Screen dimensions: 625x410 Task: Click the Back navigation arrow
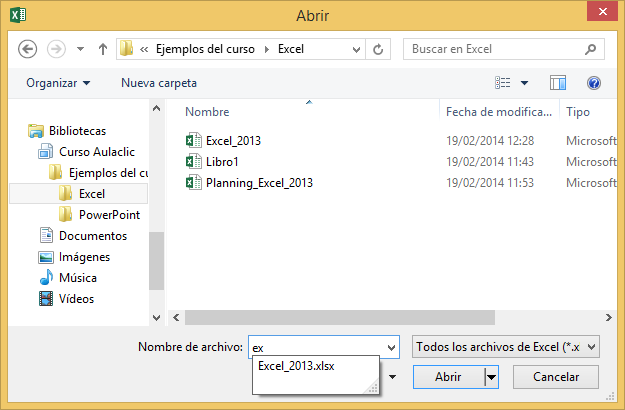click(28, 48)
